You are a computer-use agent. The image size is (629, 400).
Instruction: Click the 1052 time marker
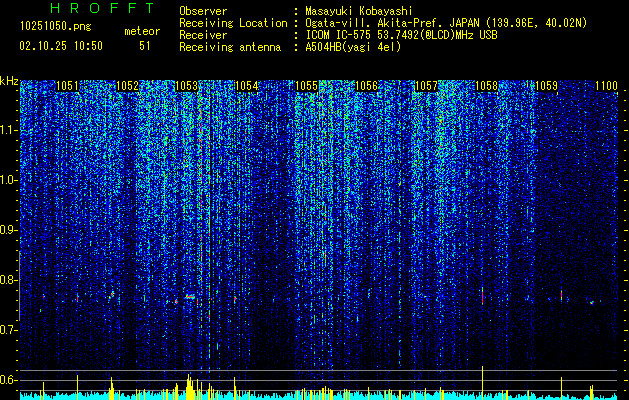(x=127, y=86)
